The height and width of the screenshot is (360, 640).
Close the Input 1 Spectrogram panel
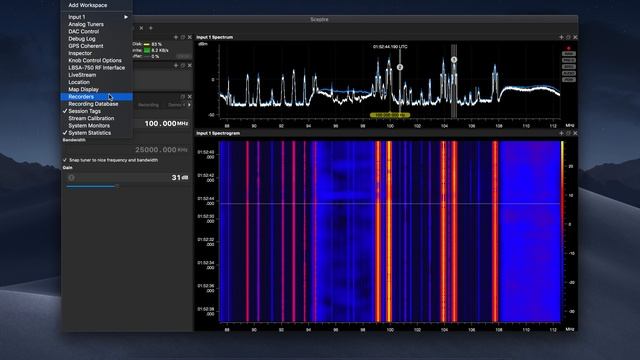tap(575, 133)
